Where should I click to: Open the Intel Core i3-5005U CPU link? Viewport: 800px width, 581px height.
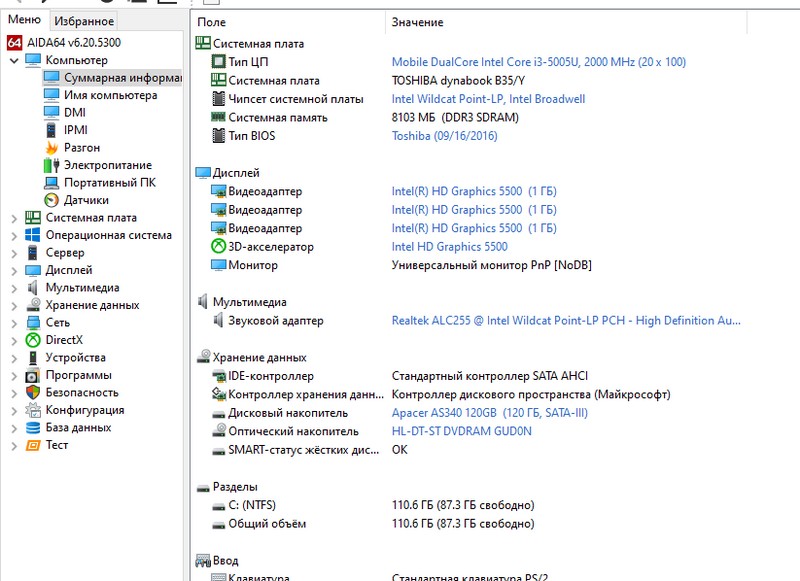click(538, 62)
